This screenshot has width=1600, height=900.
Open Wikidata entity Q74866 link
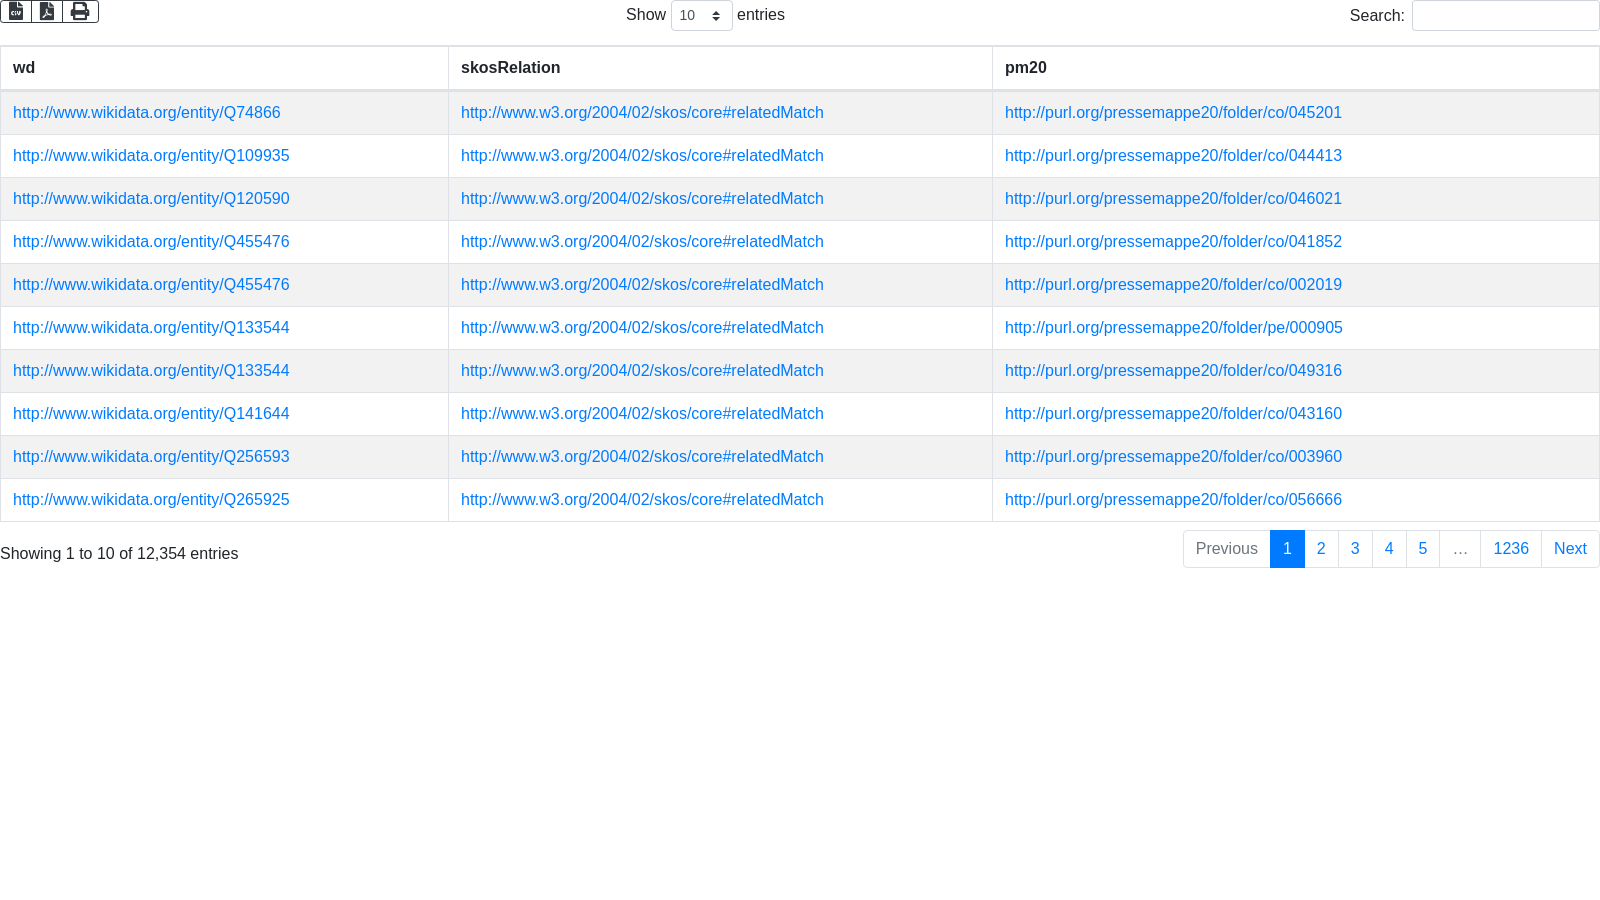[146, 113]
